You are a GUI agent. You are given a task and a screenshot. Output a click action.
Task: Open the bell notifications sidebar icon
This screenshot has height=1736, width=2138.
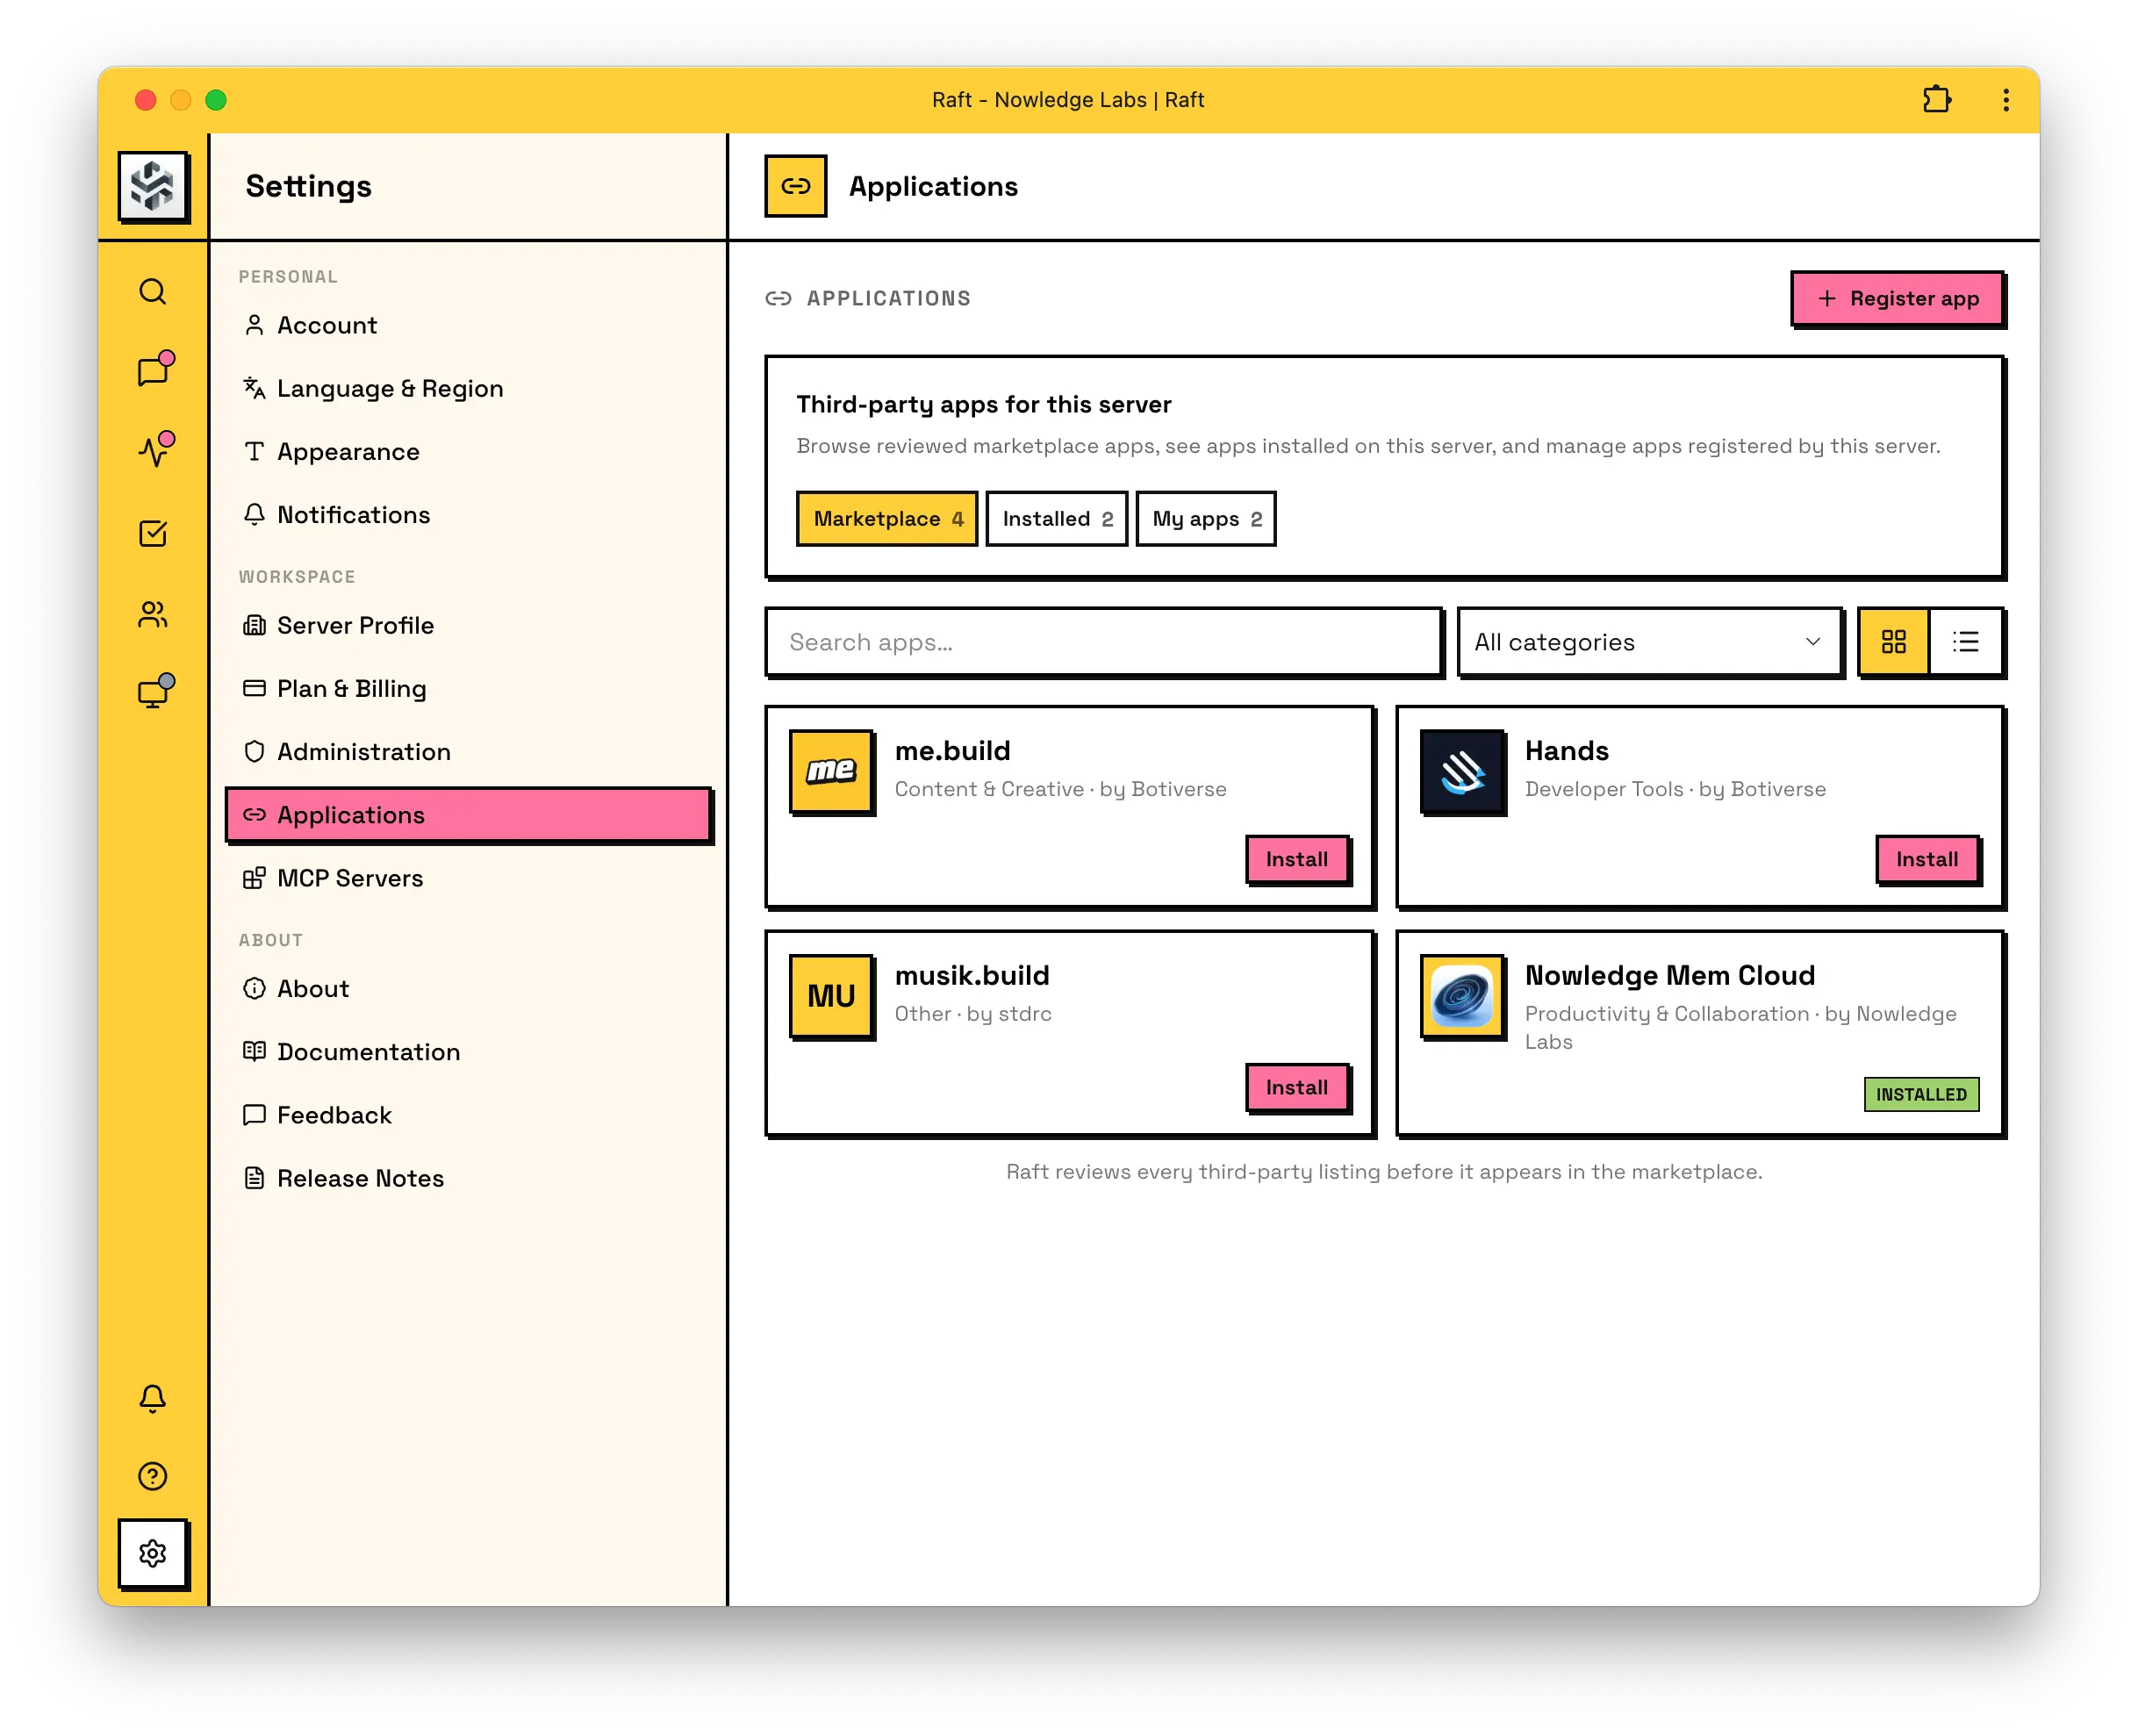coord(152,1397)
